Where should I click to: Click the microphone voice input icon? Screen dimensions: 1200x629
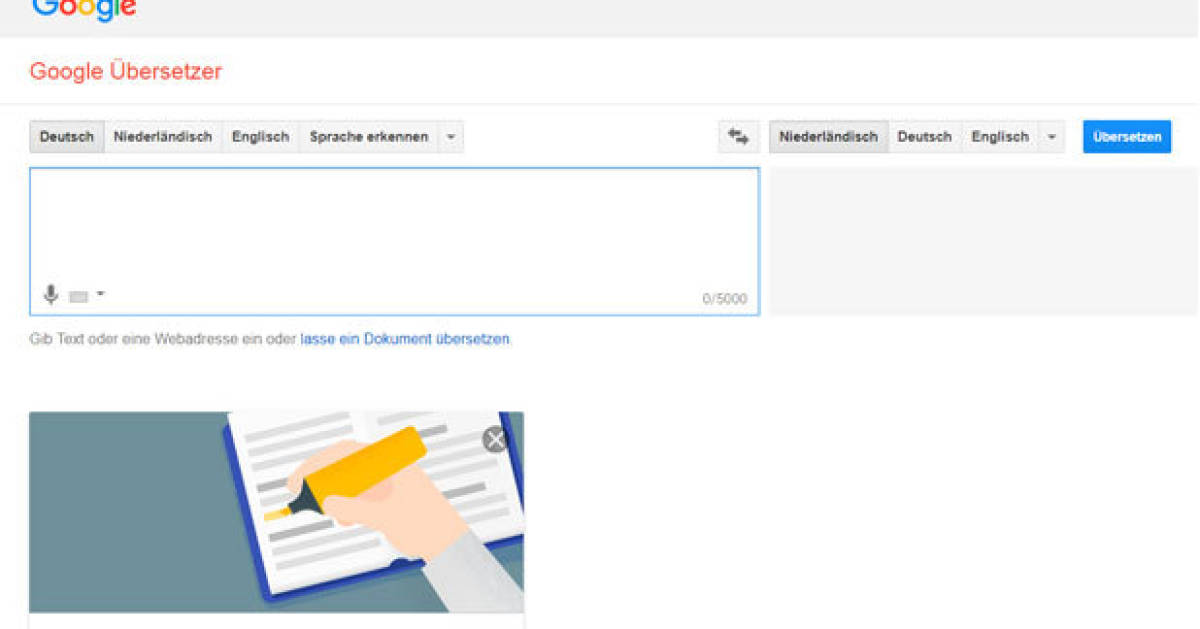[x=51, y=295]
